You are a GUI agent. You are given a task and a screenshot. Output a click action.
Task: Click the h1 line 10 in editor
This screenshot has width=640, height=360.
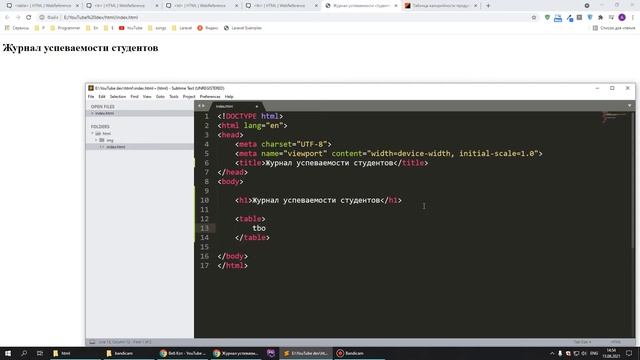(318, 200)
